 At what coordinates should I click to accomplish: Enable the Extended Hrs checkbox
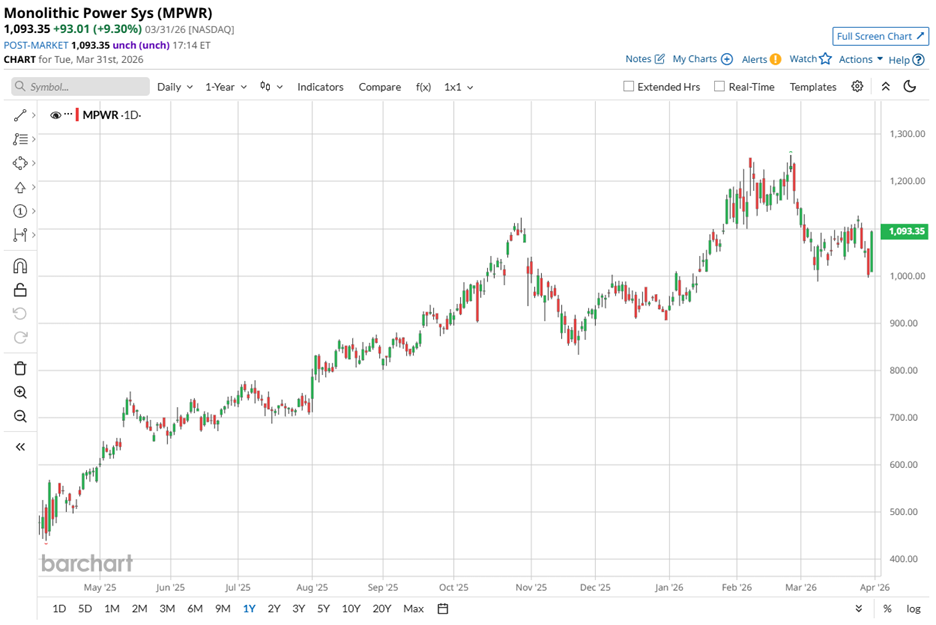[628, 87]
